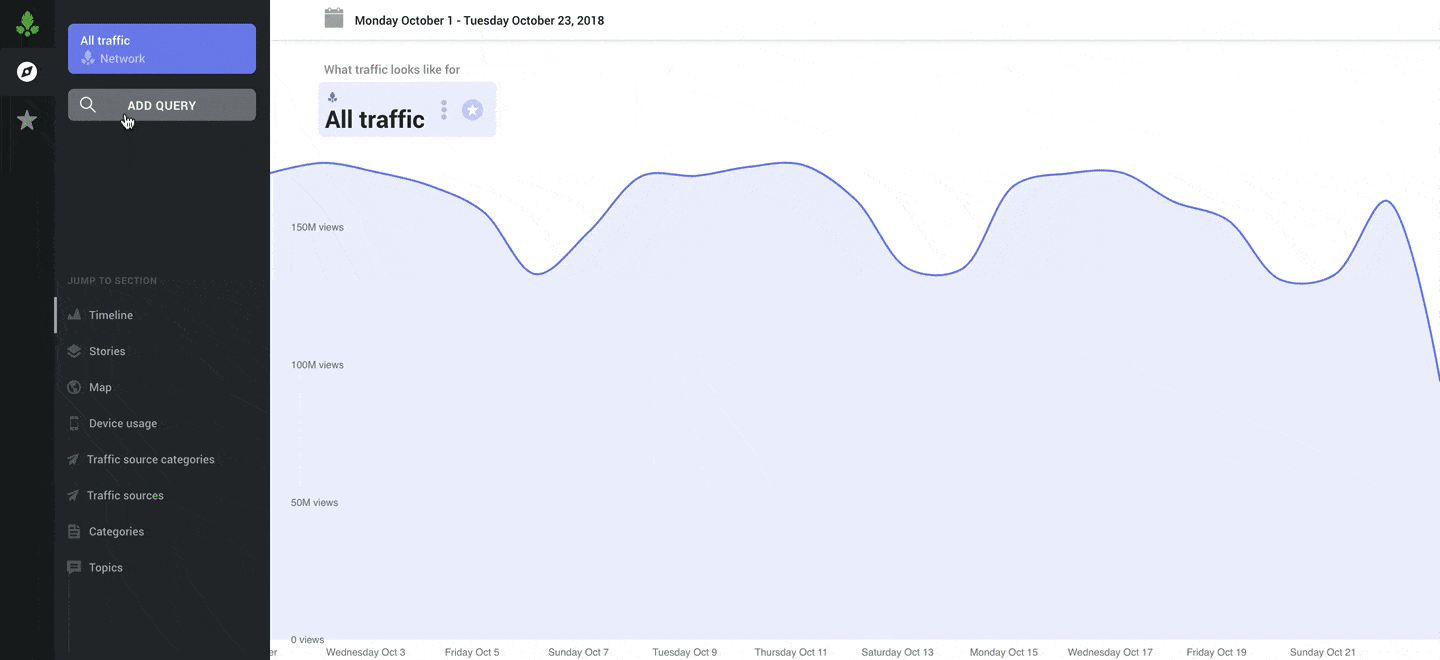Jump to the Topics section

click(106, 567)
